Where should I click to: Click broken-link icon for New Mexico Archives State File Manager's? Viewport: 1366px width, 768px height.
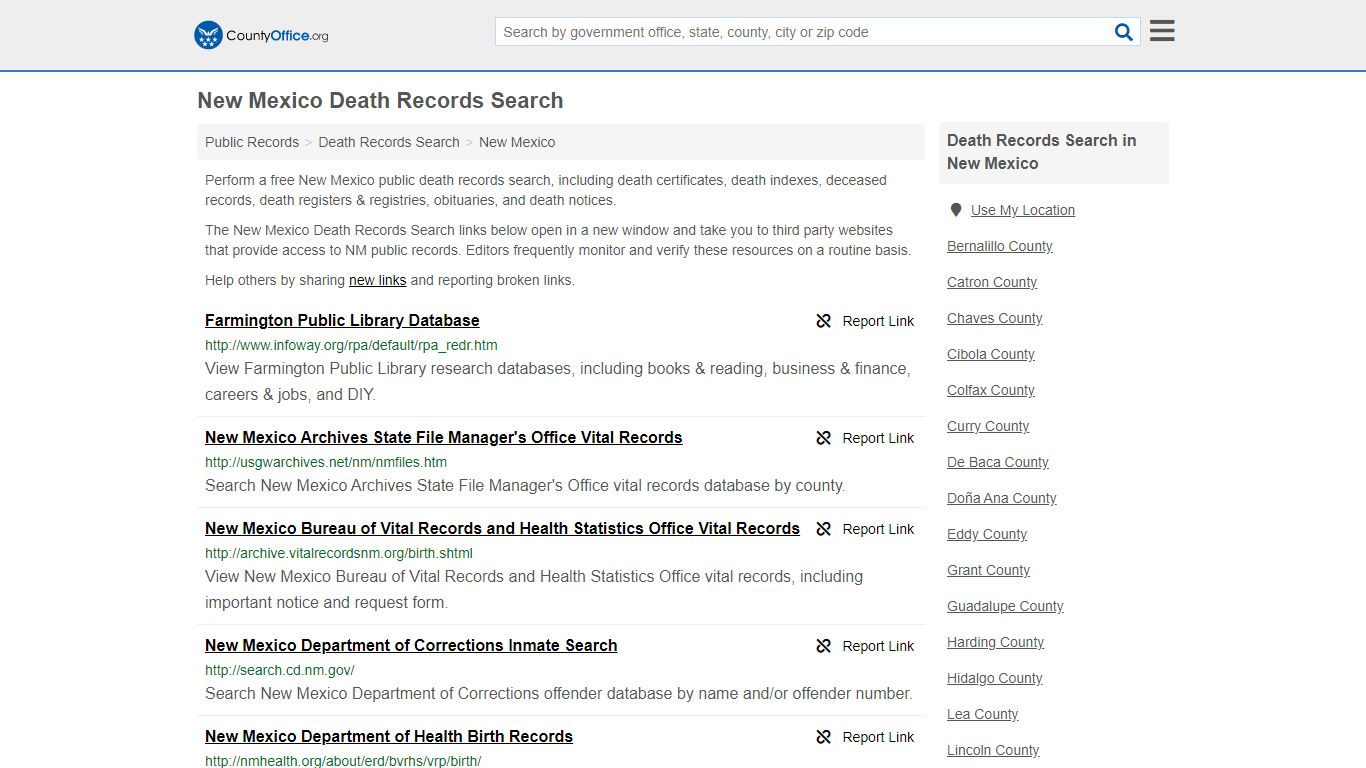(824, 438)
